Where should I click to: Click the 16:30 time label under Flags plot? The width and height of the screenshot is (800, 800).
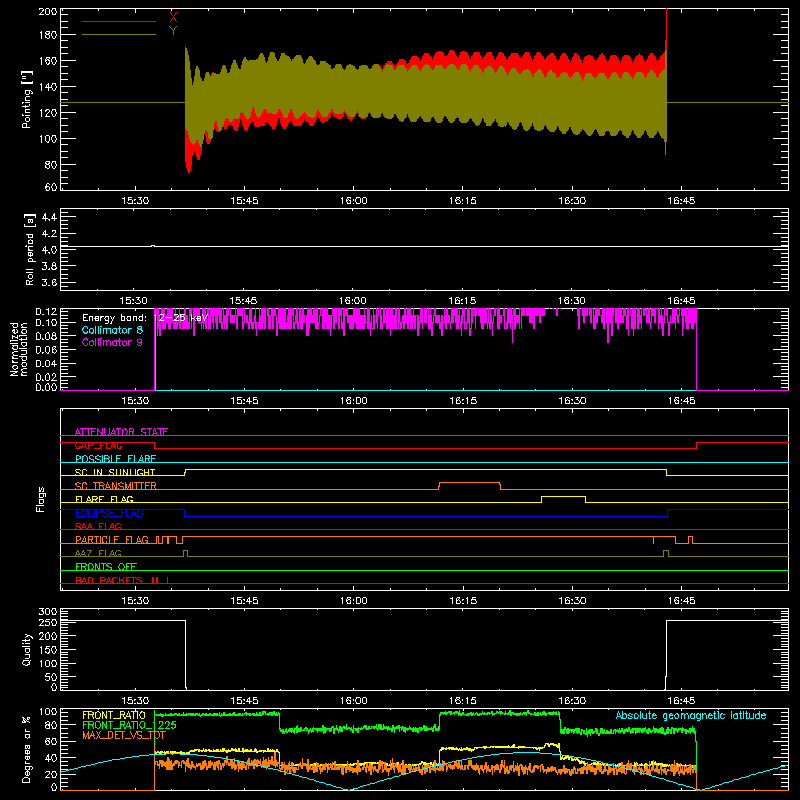pos(572,601)
